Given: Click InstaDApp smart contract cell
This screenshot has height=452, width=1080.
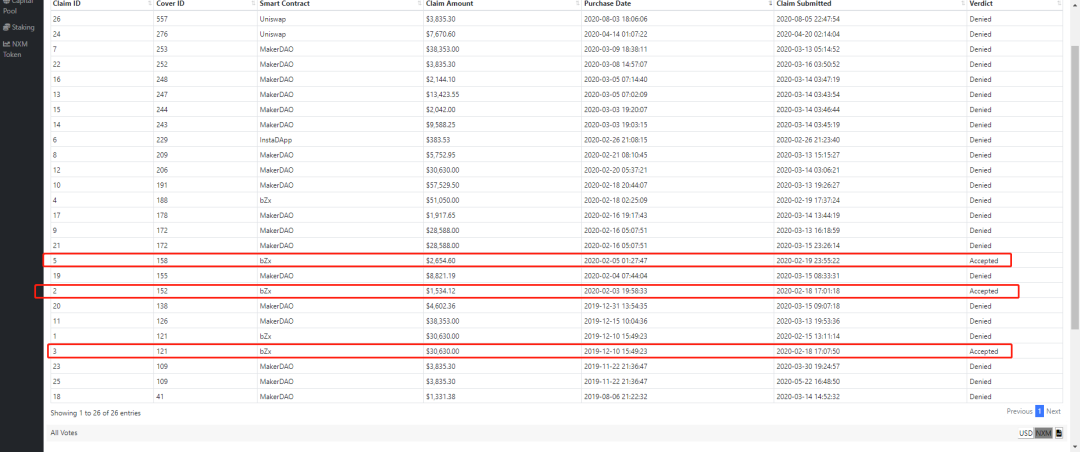Looking at the screenshot, I should pyautogui.click(x=340, y=140).
